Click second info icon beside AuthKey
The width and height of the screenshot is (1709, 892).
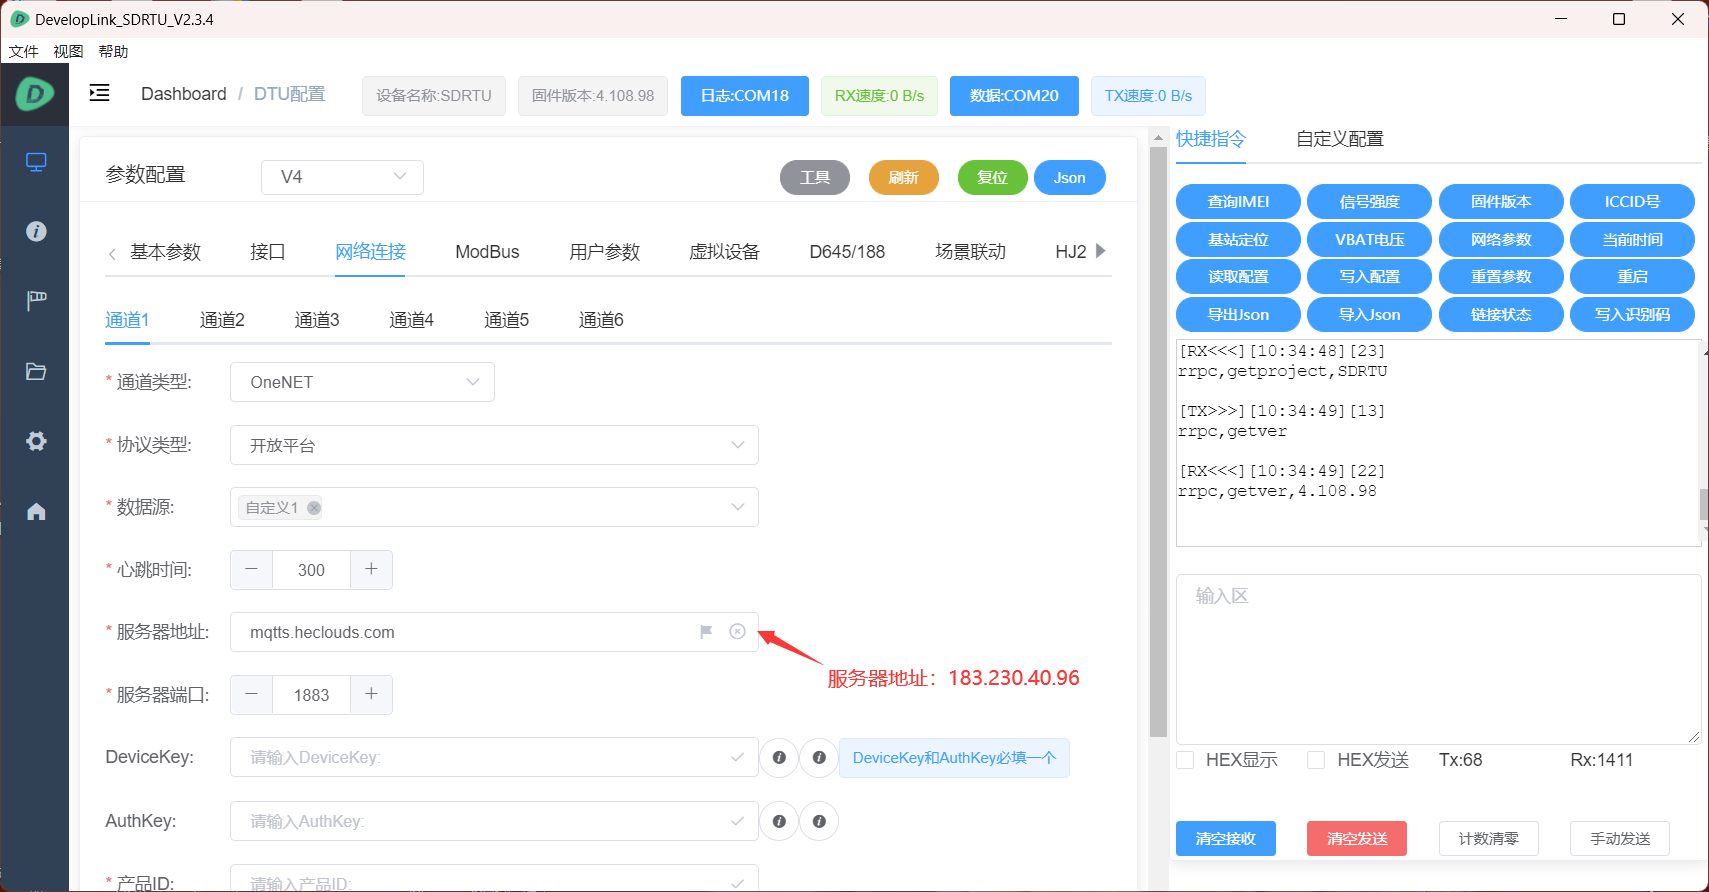pos(819,821)
